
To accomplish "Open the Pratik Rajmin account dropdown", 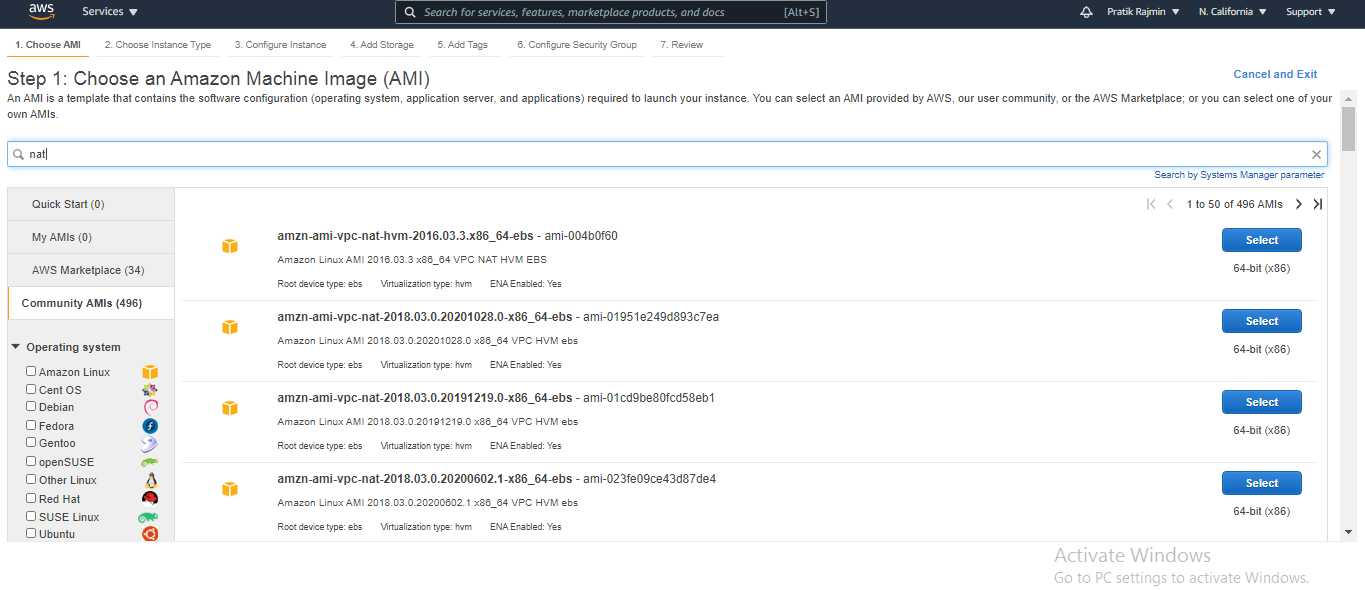I will click(x=1143, y=12).
